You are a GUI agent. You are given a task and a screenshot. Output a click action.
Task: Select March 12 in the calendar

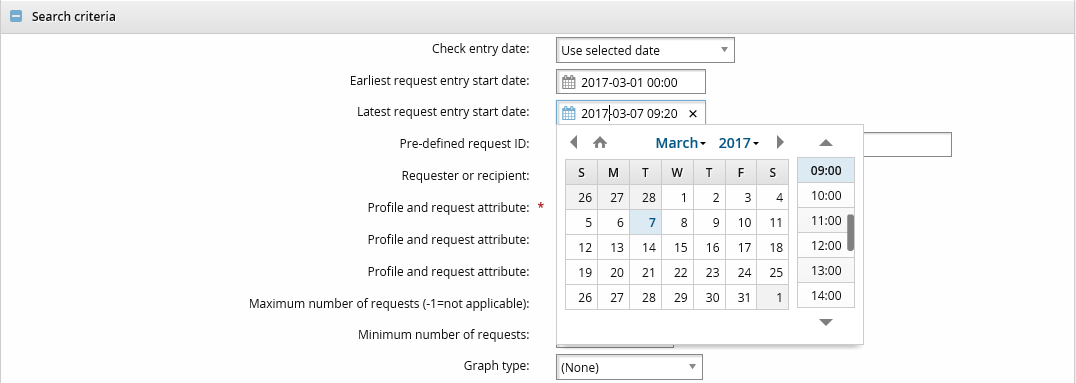[x=582, y=248]
